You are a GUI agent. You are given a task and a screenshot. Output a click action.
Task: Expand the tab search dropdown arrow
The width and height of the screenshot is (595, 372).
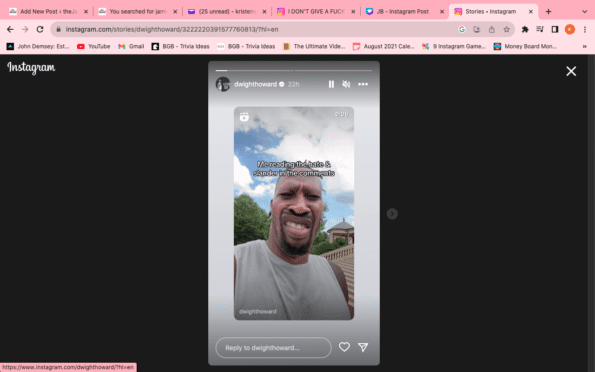(584, 12)
